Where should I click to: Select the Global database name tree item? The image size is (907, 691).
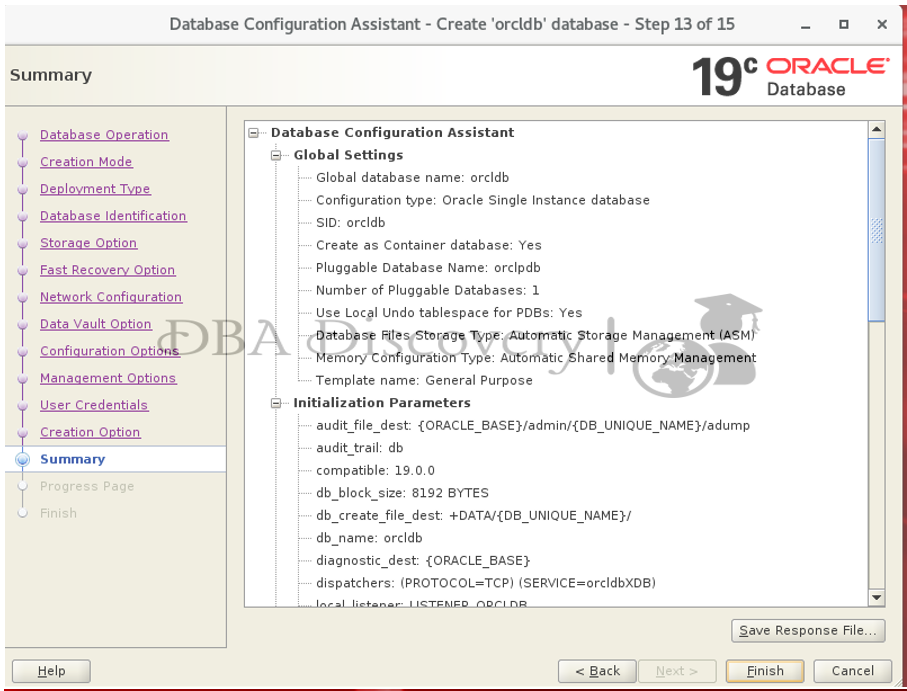(412, 178)
